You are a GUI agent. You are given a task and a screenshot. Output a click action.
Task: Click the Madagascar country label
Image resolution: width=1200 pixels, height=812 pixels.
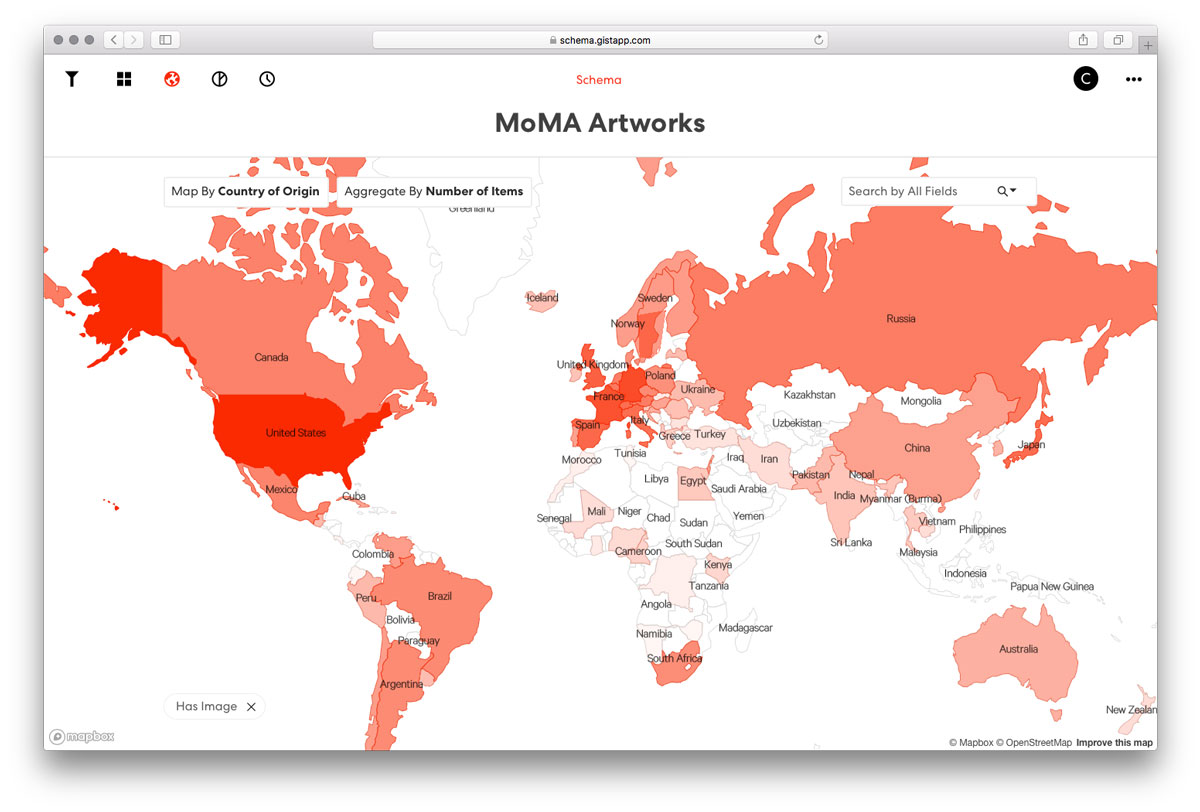[745, 628]
